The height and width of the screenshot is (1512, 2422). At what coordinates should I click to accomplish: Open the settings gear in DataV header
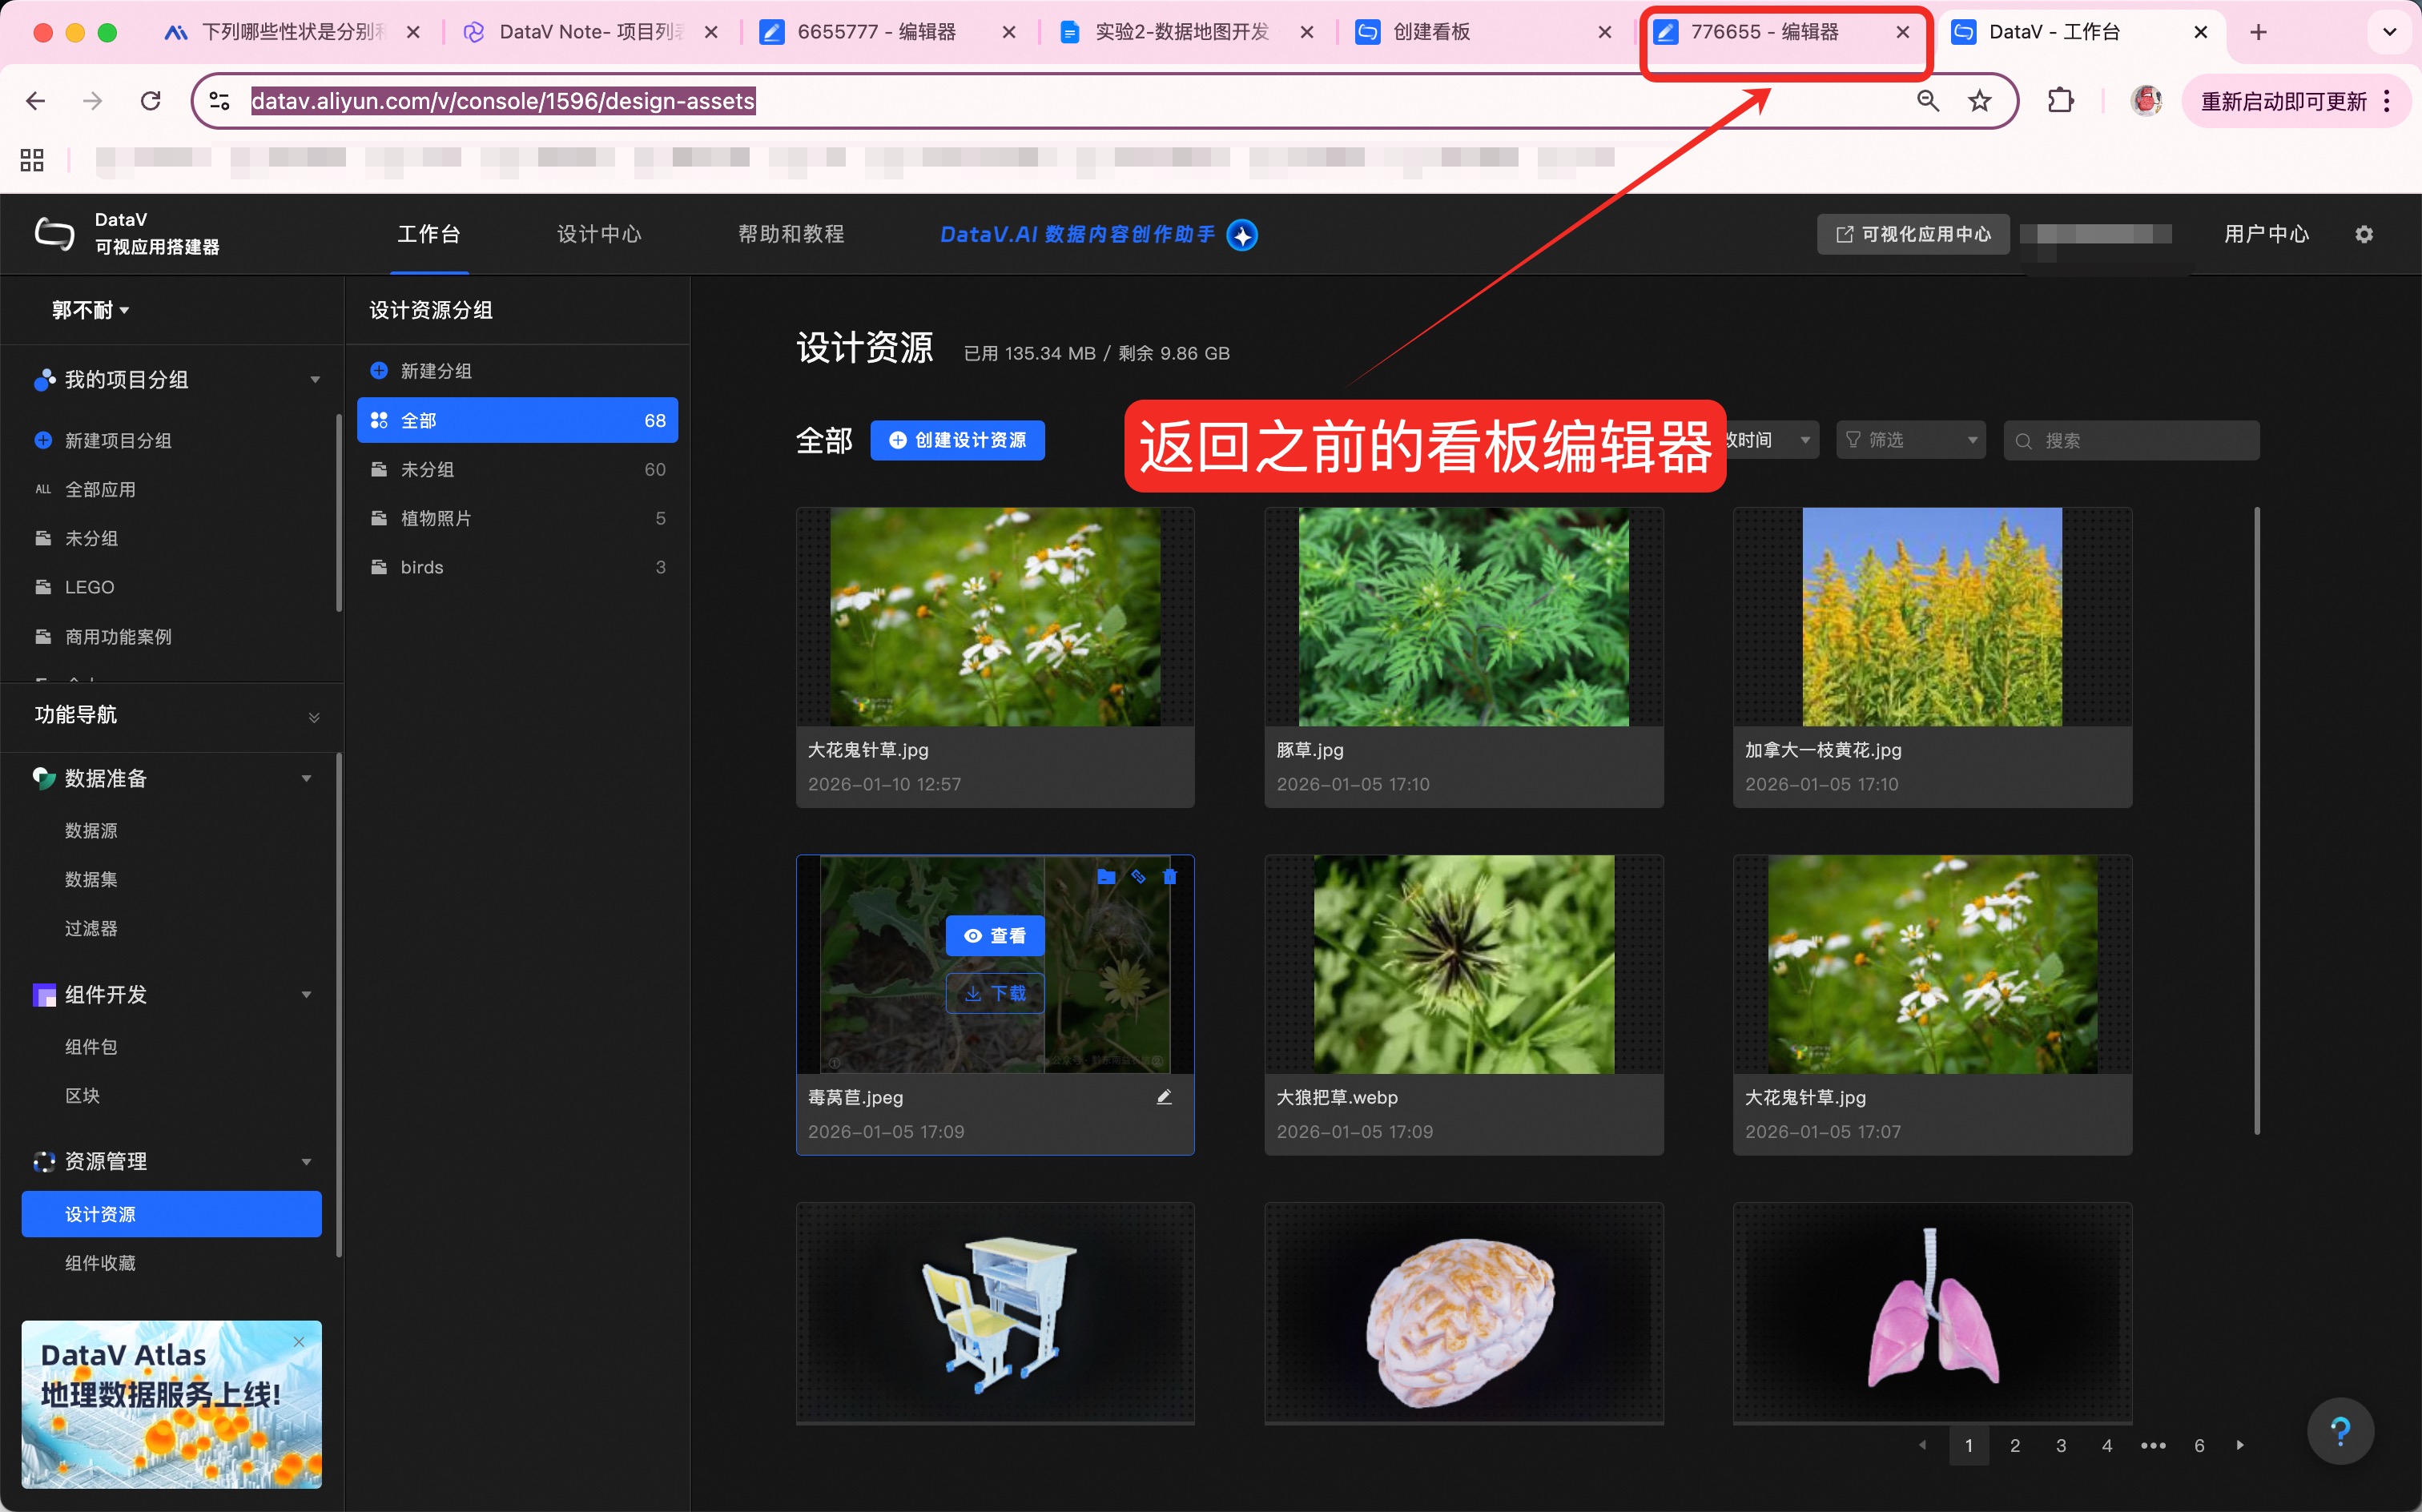2363,234
